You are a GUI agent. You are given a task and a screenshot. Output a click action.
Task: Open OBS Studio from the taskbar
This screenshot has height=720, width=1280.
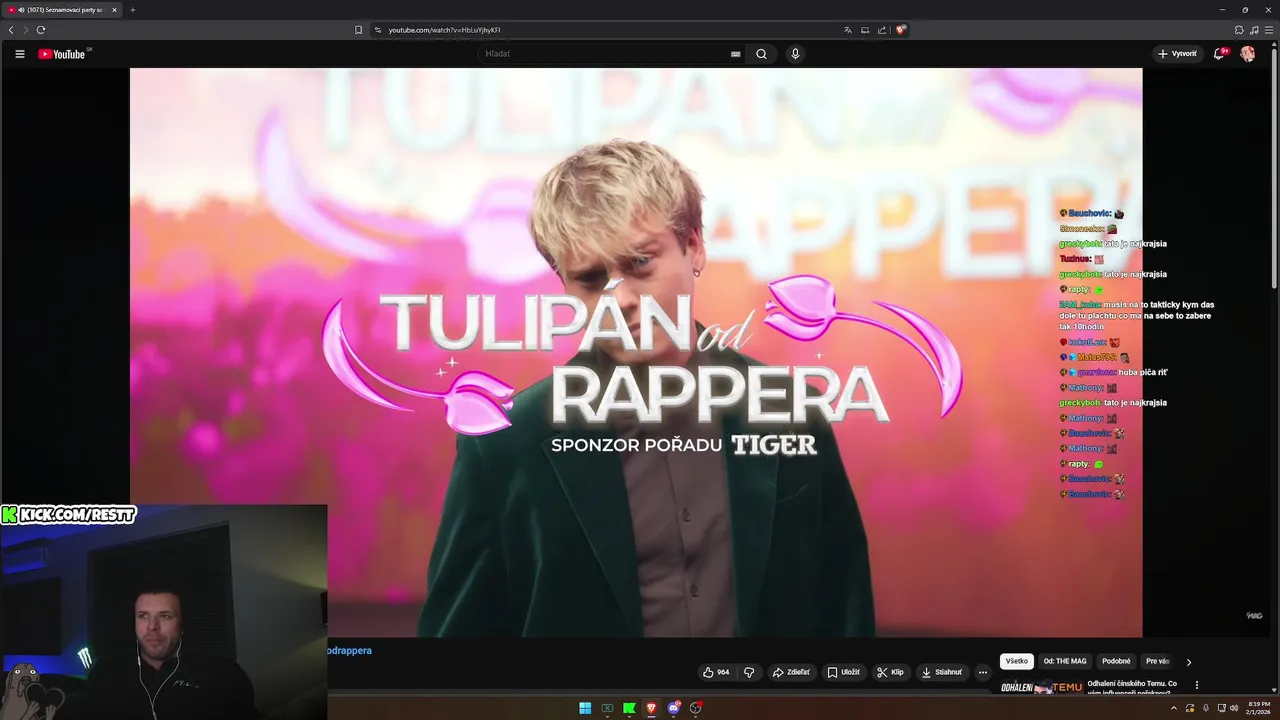coord(696,708)
